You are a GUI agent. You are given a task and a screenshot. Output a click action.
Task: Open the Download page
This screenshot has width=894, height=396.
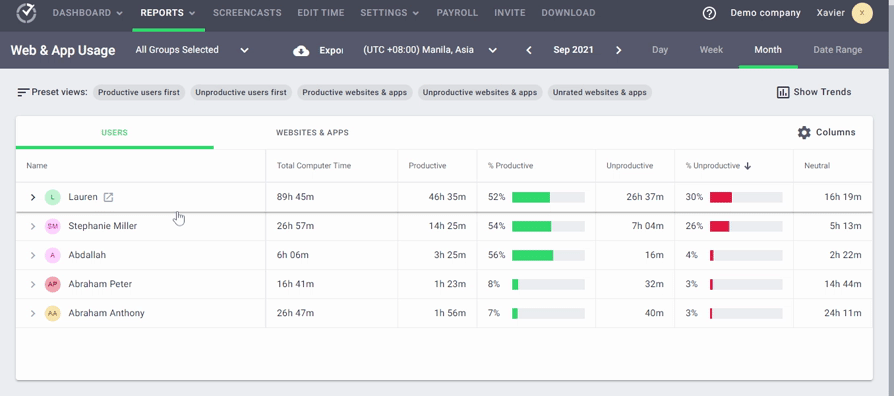pyautogui.click(x=568, y=13)
